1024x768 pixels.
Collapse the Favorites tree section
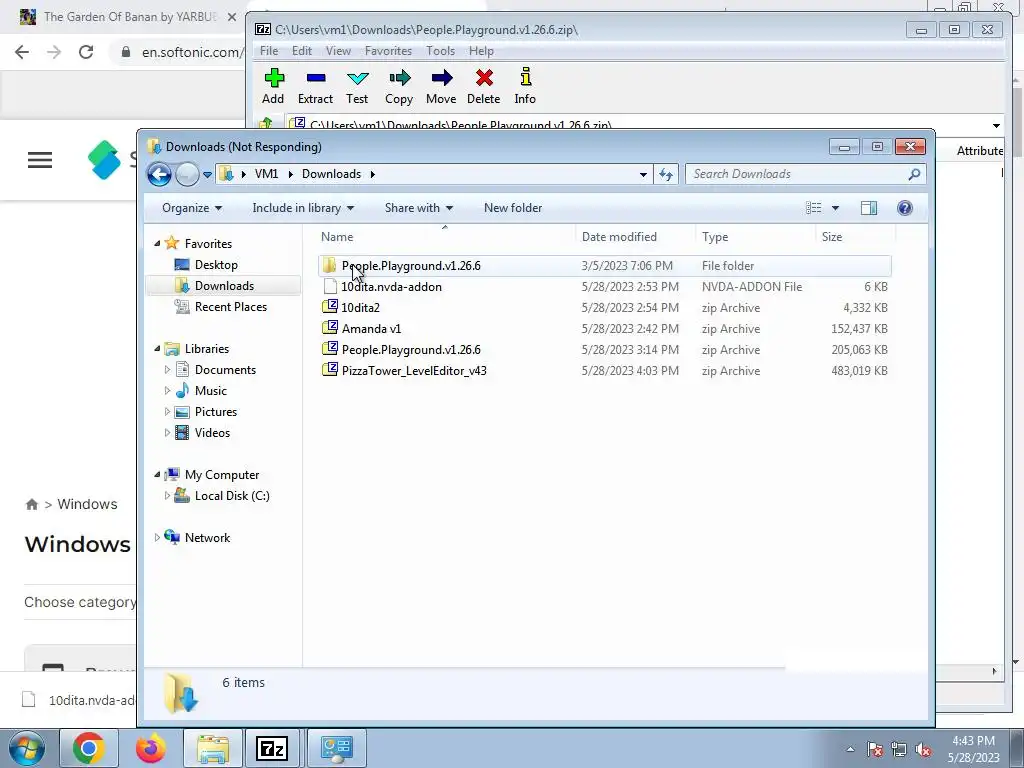pyautogui.click(x=157, y=244)
